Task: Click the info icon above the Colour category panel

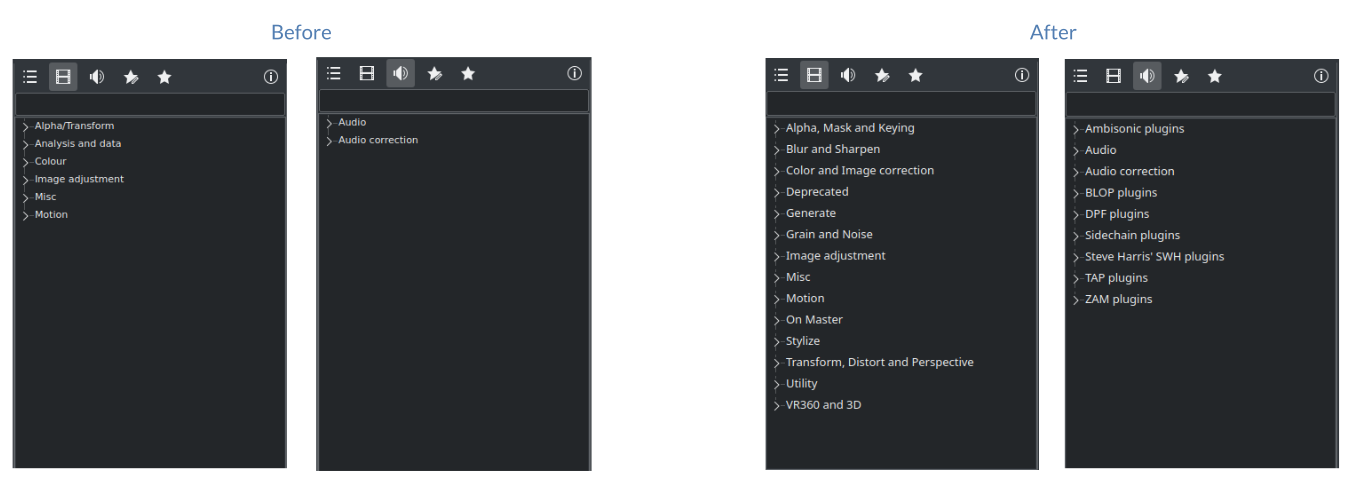Action: 270,77
